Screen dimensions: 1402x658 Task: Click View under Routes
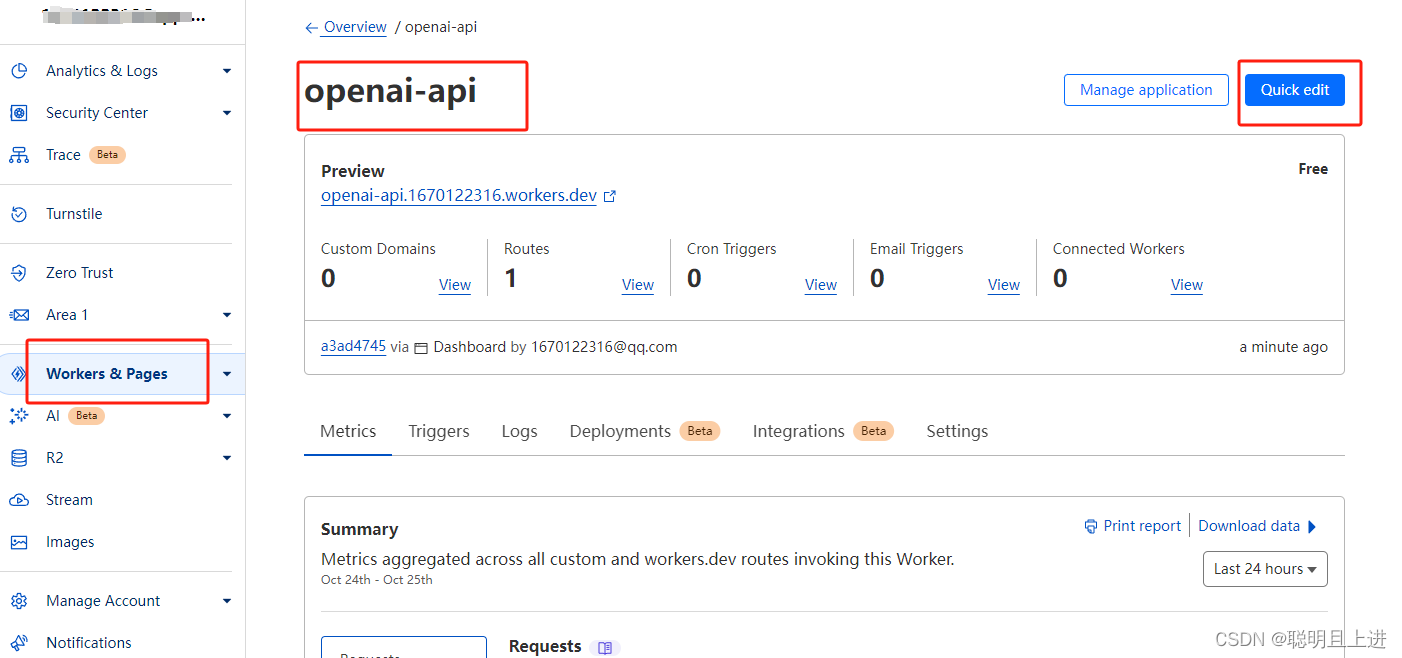coord(638,285)
